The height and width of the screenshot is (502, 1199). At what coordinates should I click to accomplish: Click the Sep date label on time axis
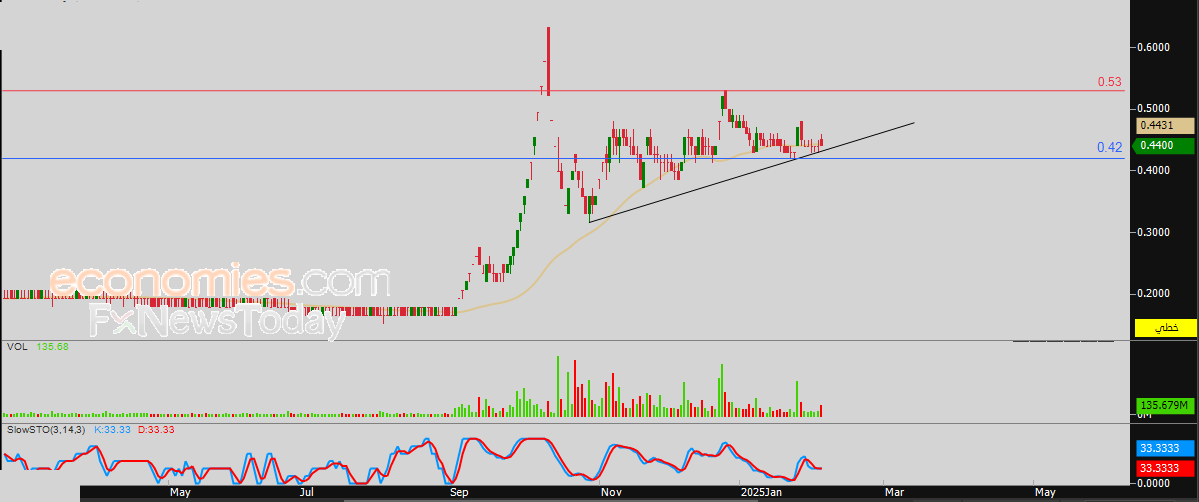pyautogui.click(x=459, y=494)
